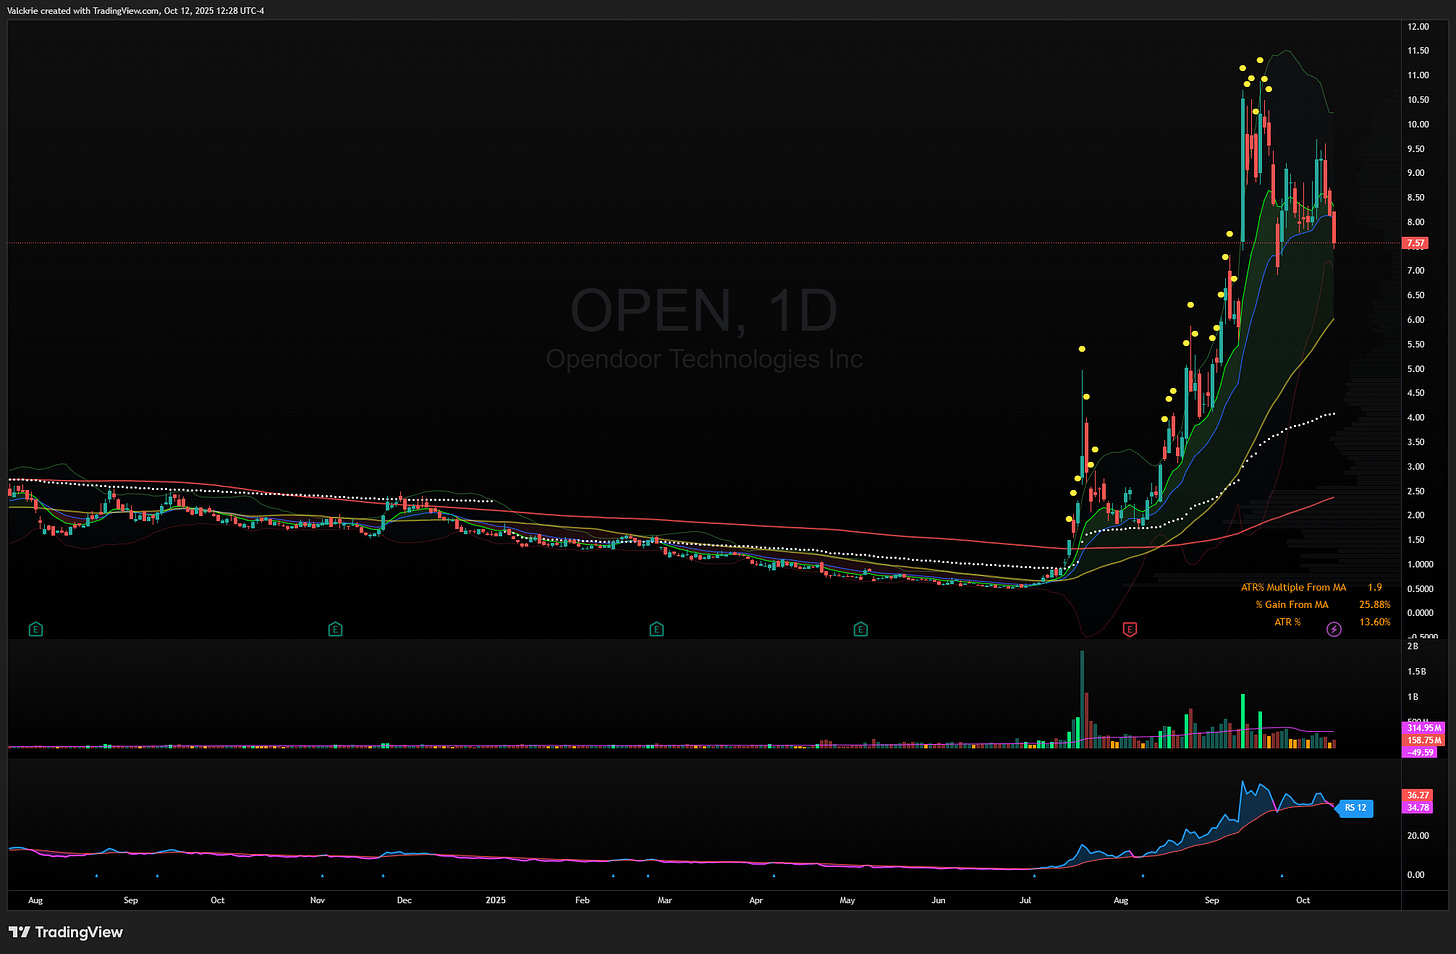The image size is (1456, 954).
Task: Click the green earnings E marker above Nov
Action: click(x=335, y=629)
